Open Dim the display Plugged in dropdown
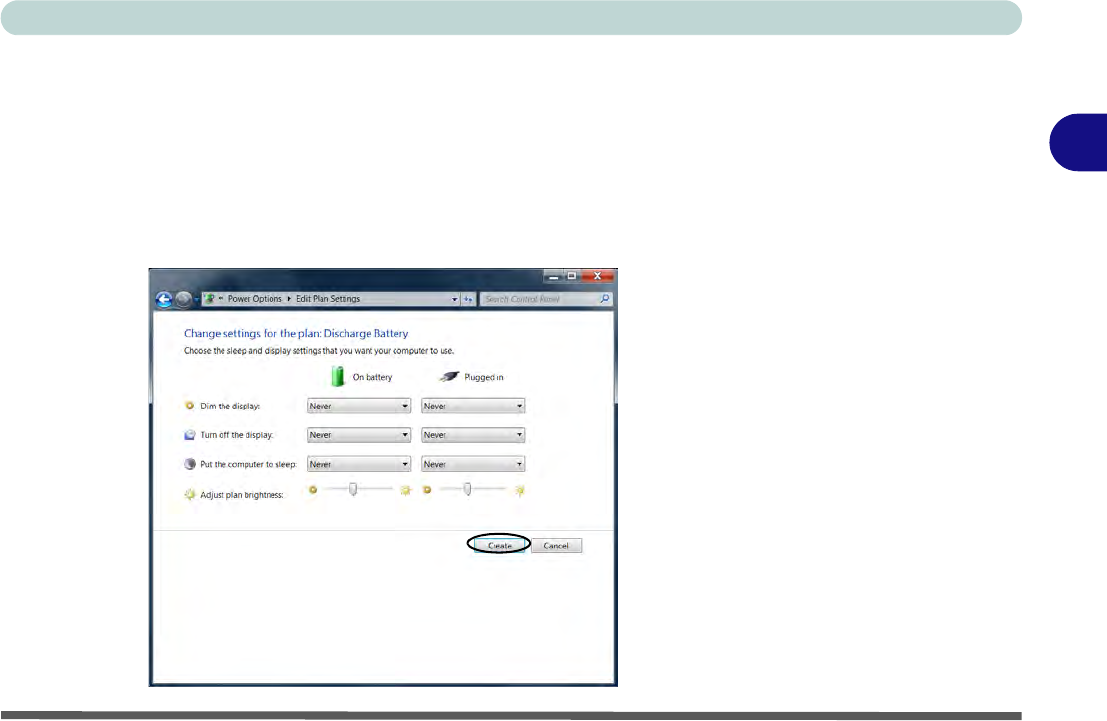Viewport: 1107px width, 721px height. point(473,406)
